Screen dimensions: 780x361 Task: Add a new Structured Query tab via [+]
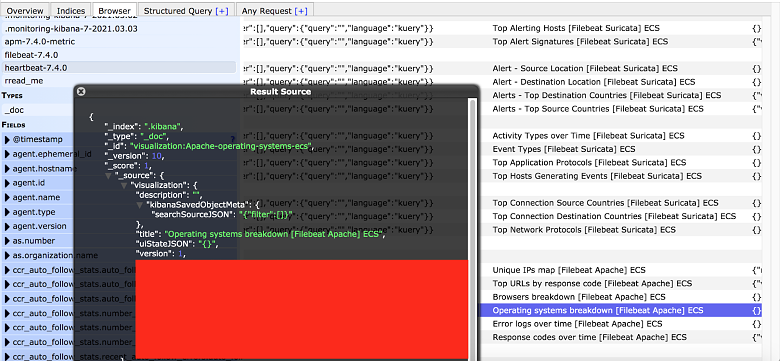[x=222, y=10]
